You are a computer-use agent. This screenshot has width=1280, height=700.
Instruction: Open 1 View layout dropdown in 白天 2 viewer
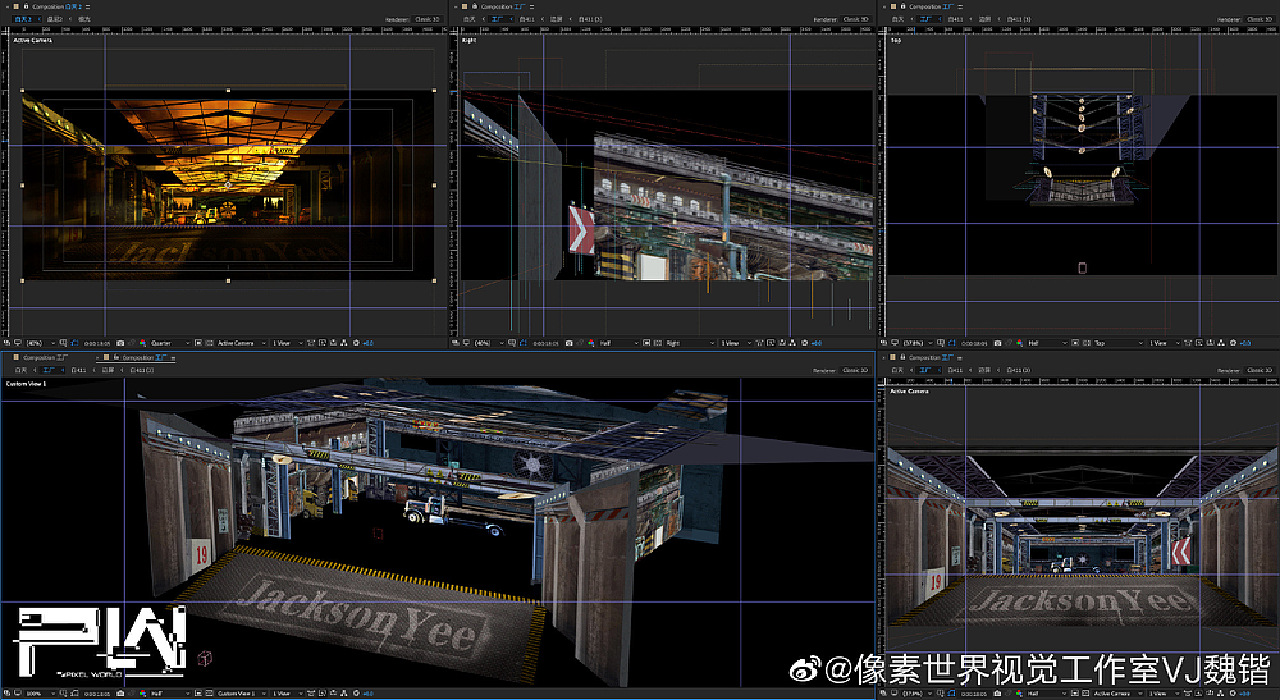pyautogui.click(x=288, y=343)
